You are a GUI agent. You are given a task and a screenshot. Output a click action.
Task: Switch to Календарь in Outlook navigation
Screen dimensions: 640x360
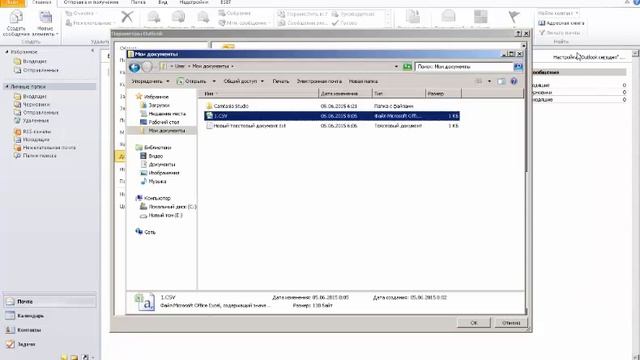coord(50,316)
